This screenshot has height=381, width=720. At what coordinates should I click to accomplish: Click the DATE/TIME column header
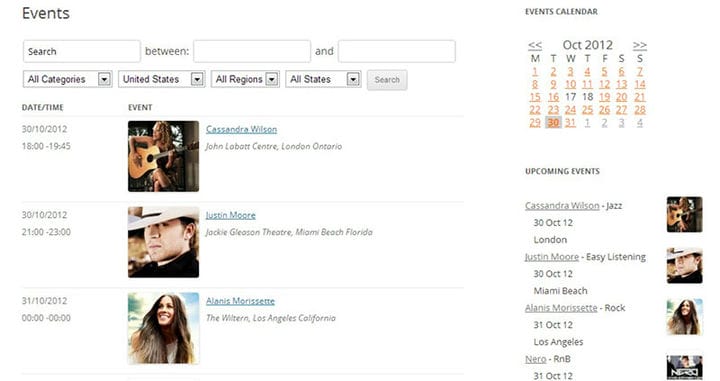[43, 107]
